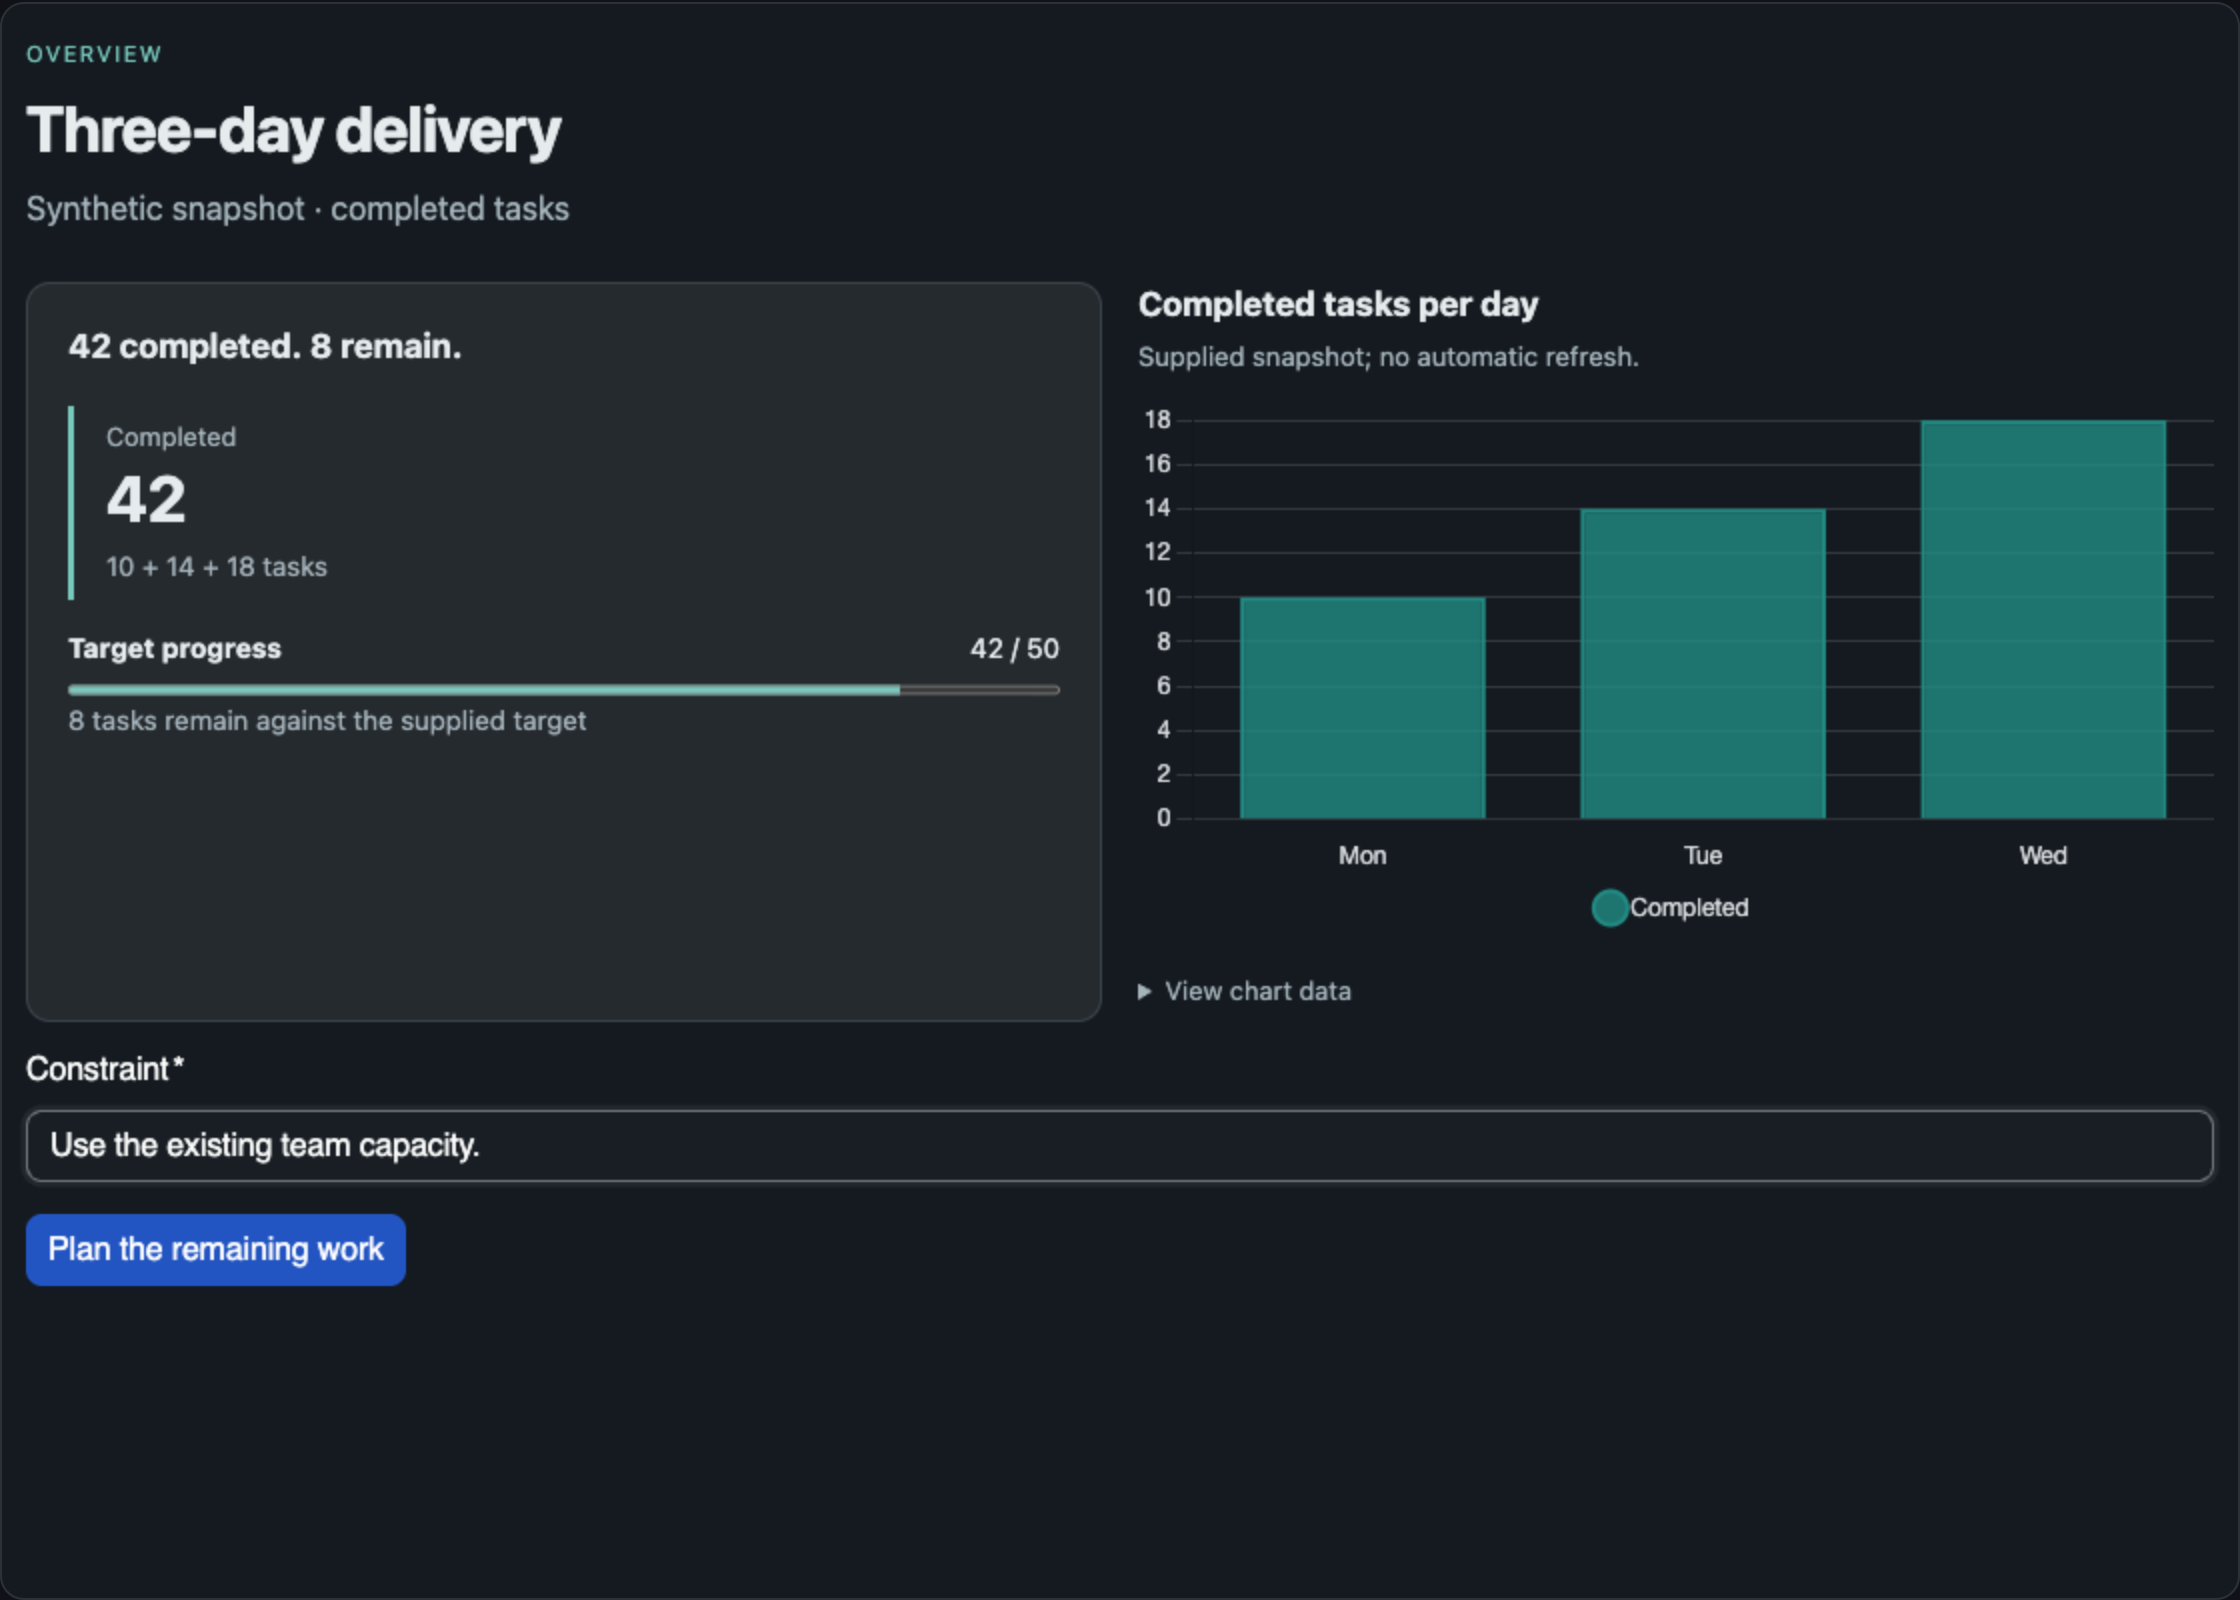Click the large '42' completed count
Screen dimensions: 2240x1600
[x=146, y=499]
